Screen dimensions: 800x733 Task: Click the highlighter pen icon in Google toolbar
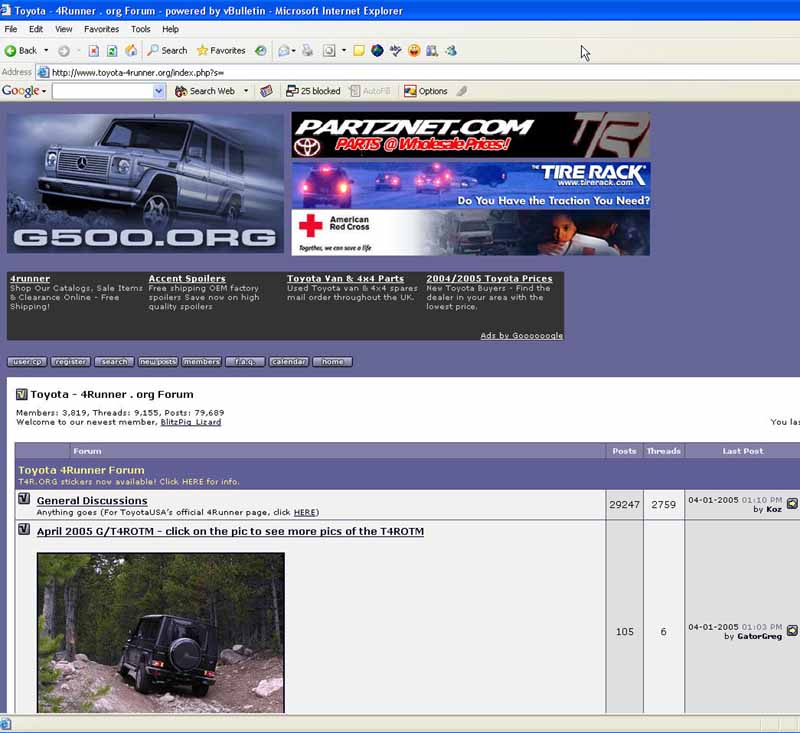click(462, 91)
